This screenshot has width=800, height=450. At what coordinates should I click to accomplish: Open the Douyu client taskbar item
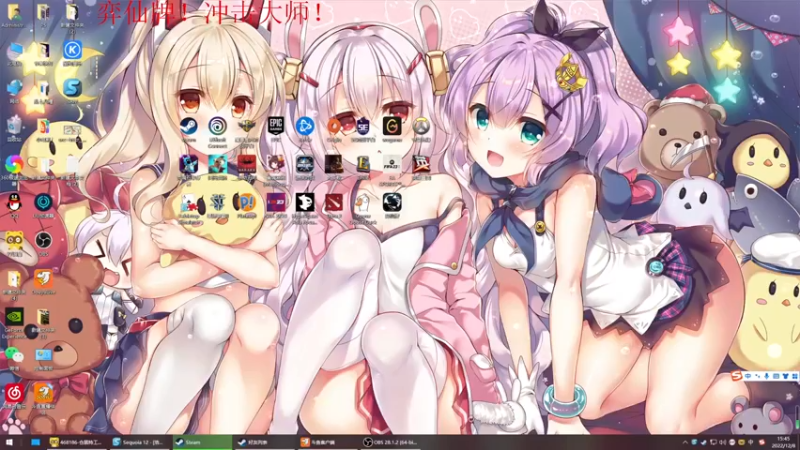click(327, 442)
